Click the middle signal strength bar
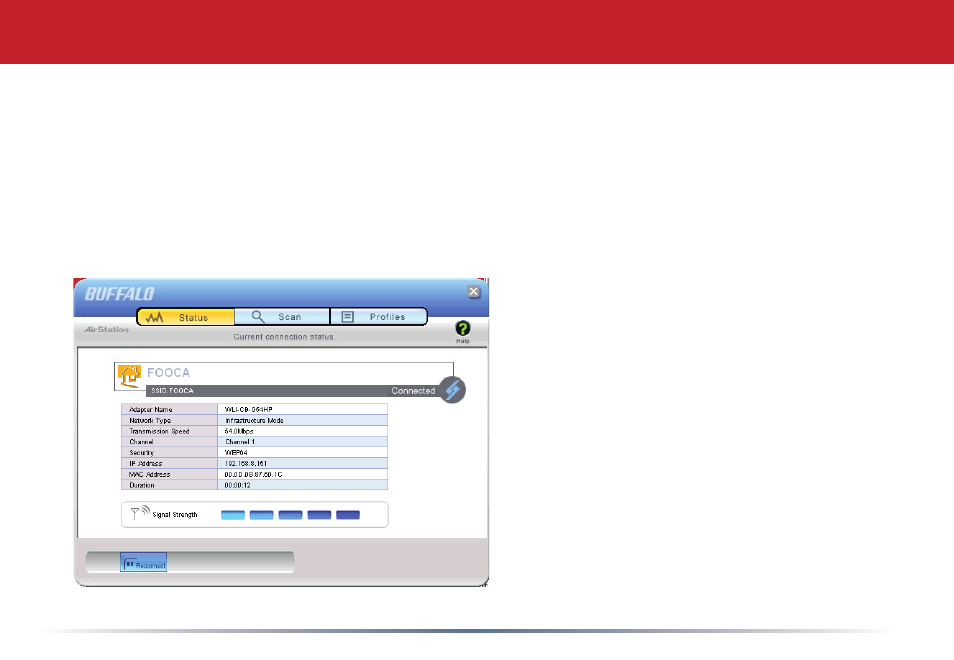This screenshot has width=954, height=660. [290, 515]
